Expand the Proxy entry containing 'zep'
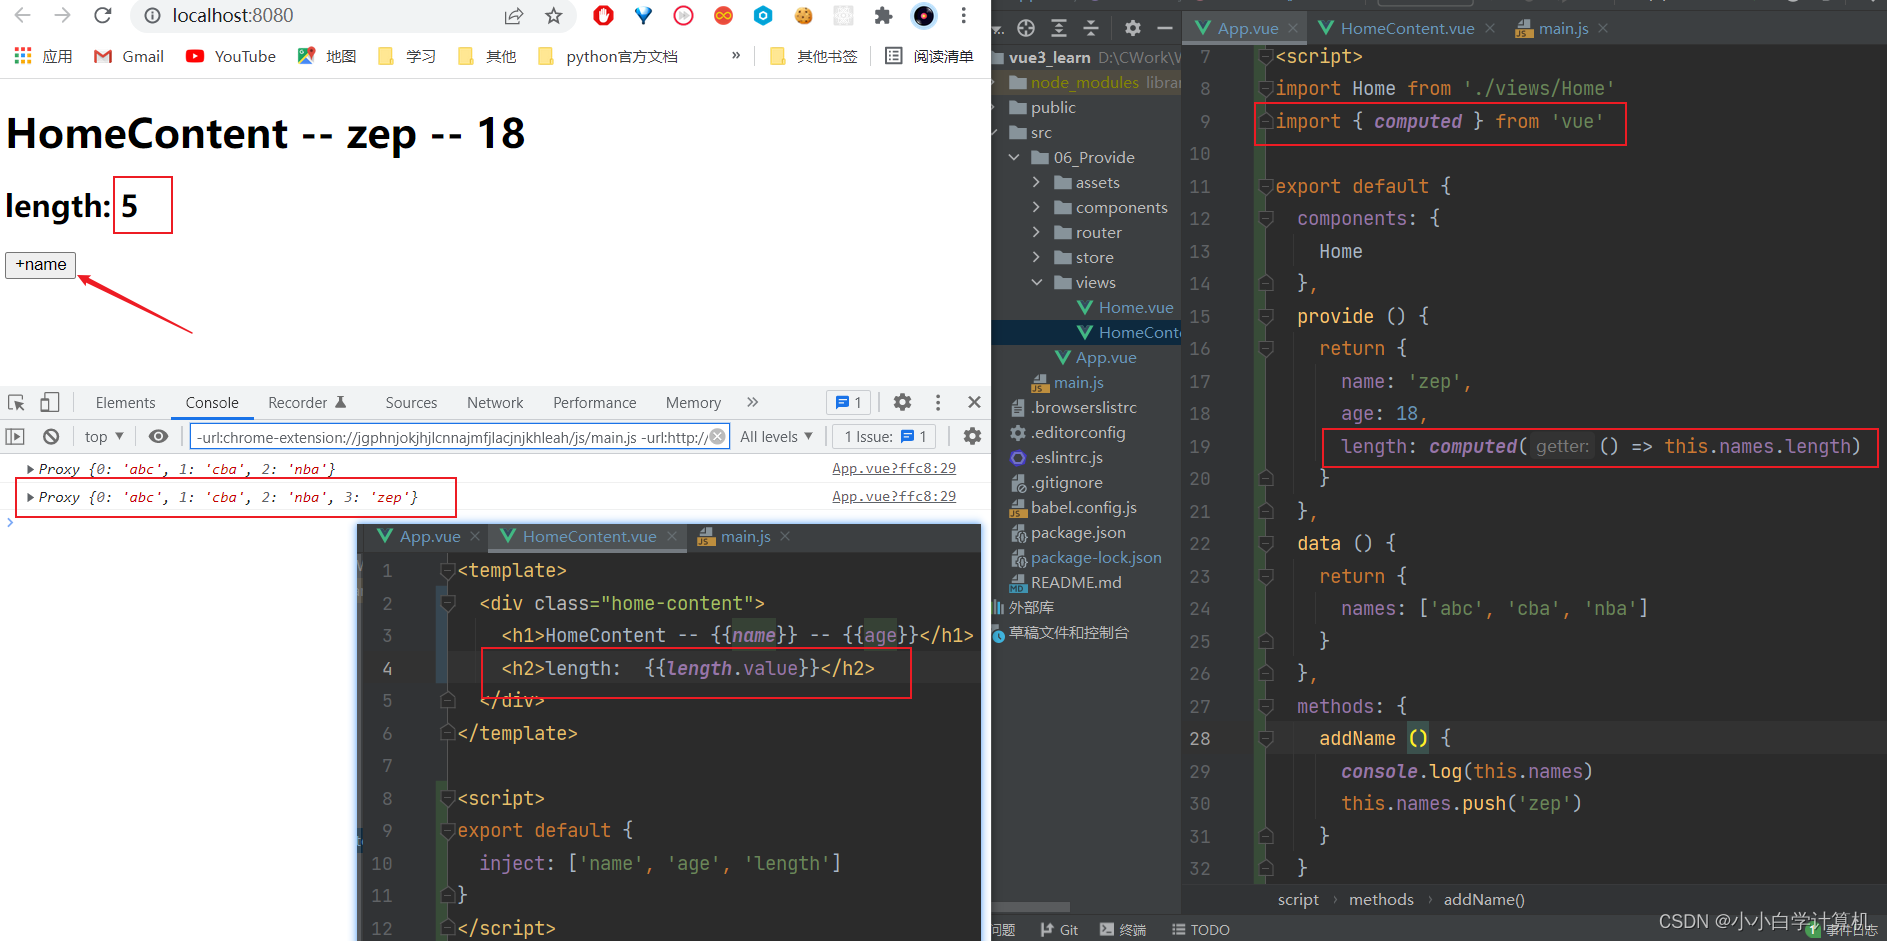 pyautogui.click(x=30, y=497)
